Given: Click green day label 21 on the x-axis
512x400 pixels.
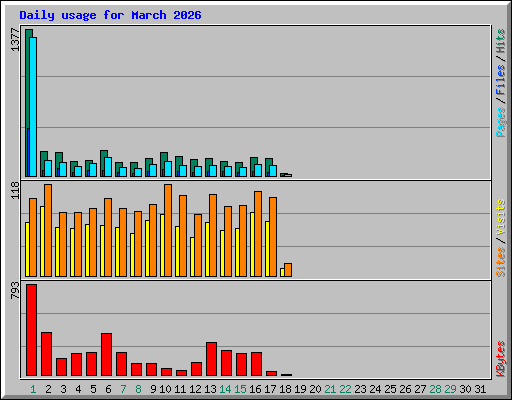Looking at the screenshot, I should point(330,389).
